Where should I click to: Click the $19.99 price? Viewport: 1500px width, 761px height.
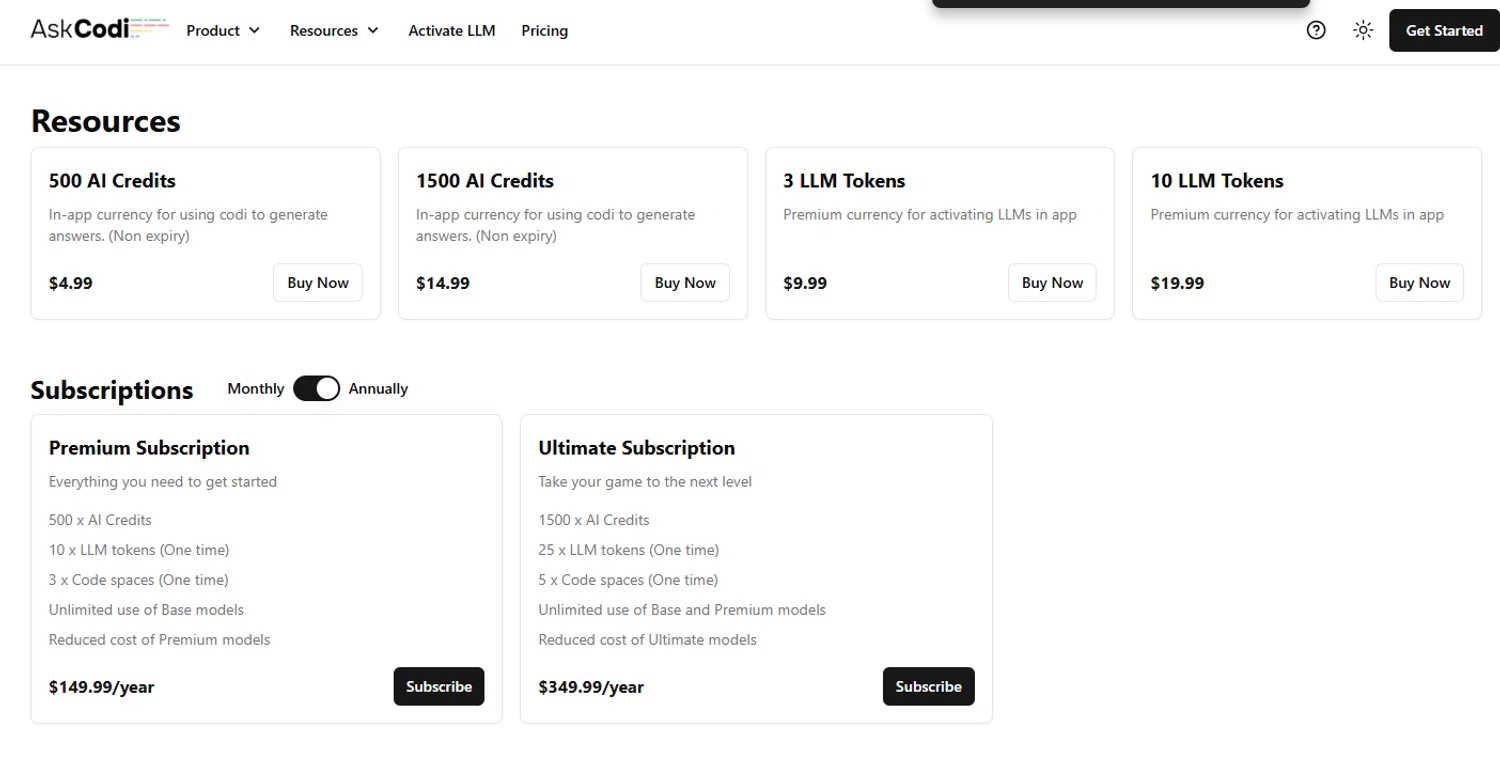point(1177,283)
